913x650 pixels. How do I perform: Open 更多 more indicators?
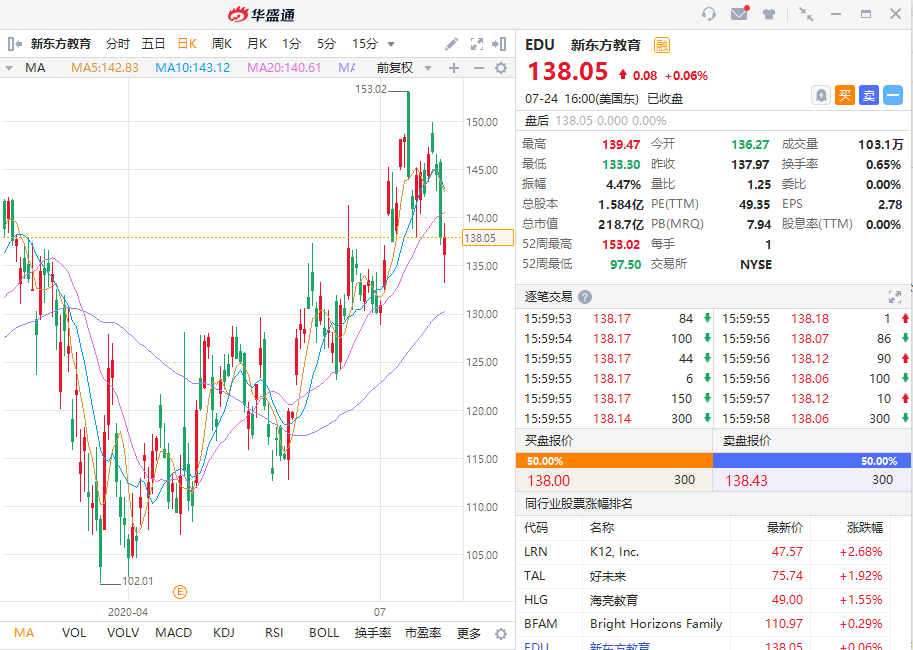point(469,633)
